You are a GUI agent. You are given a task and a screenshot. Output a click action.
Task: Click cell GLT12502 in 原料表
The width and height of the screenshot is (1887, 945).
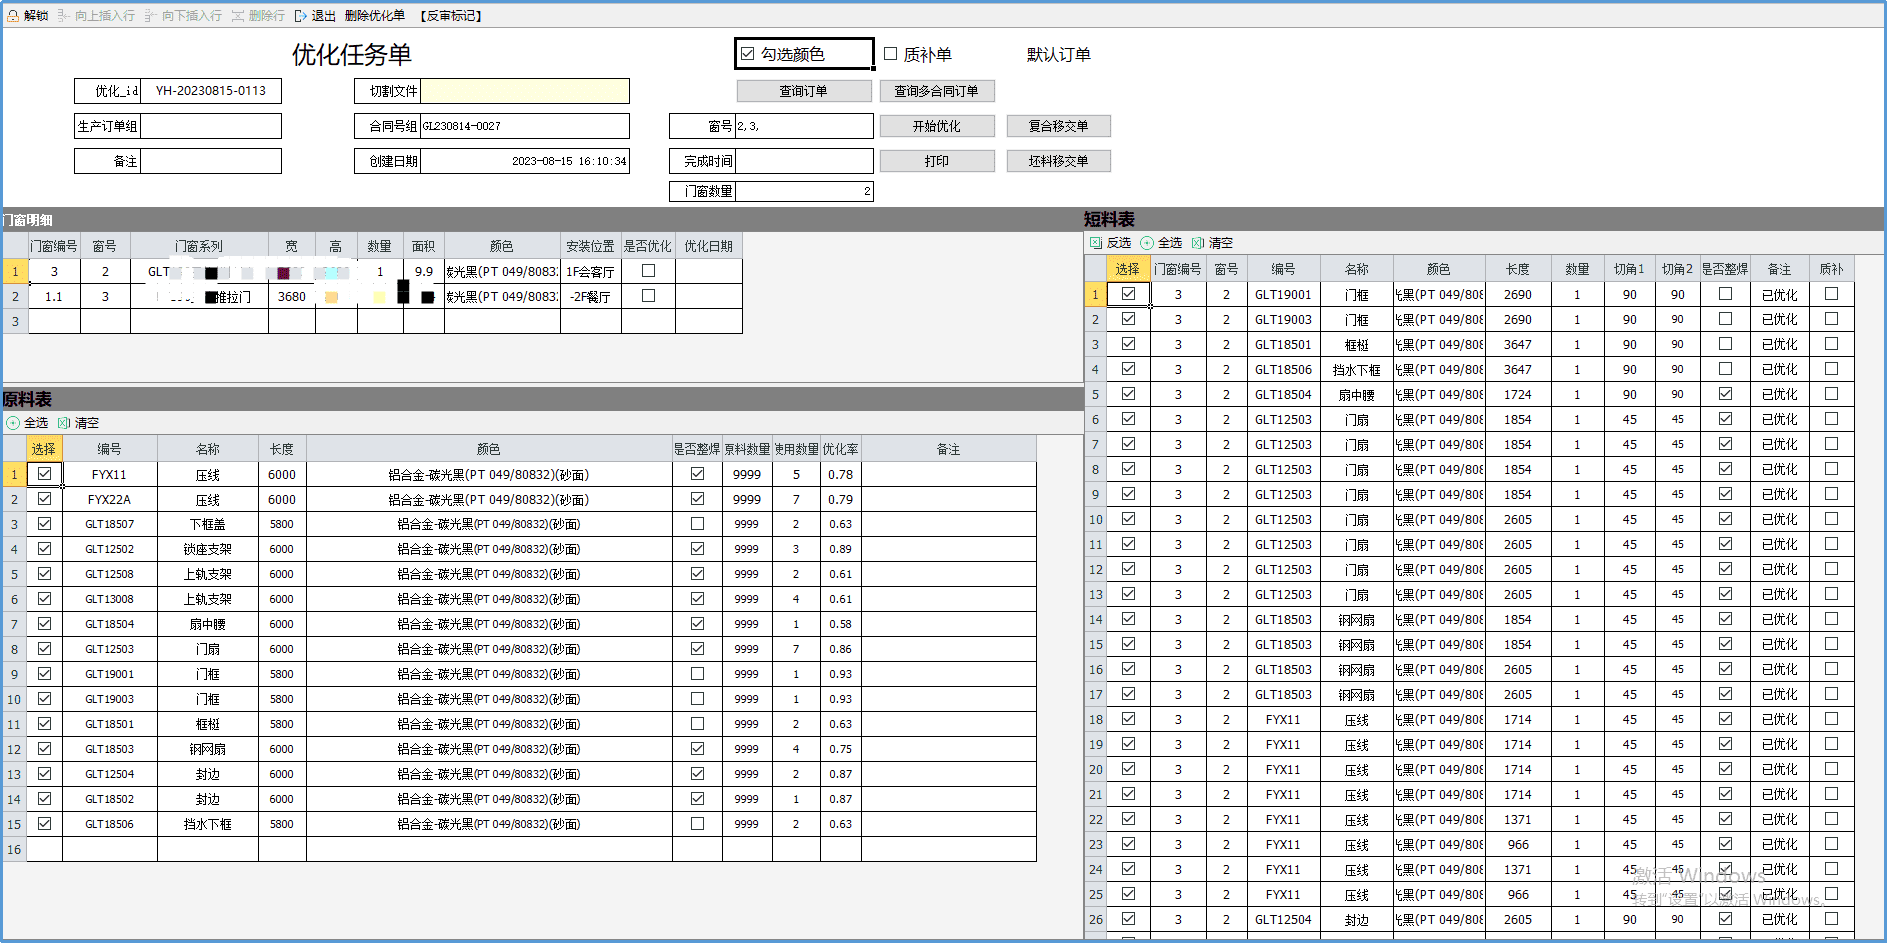click(x=110, y=549)
